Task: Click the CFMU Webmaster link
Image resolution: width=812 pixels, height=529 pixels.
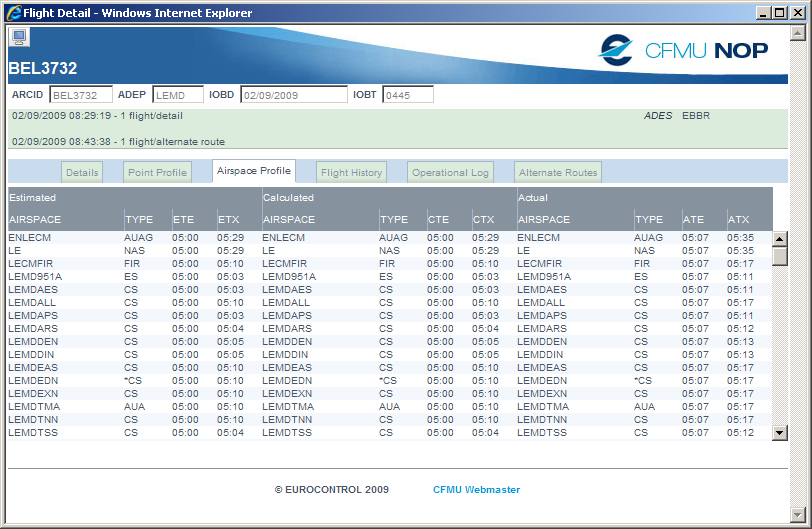Action: (x=476, y=490)
